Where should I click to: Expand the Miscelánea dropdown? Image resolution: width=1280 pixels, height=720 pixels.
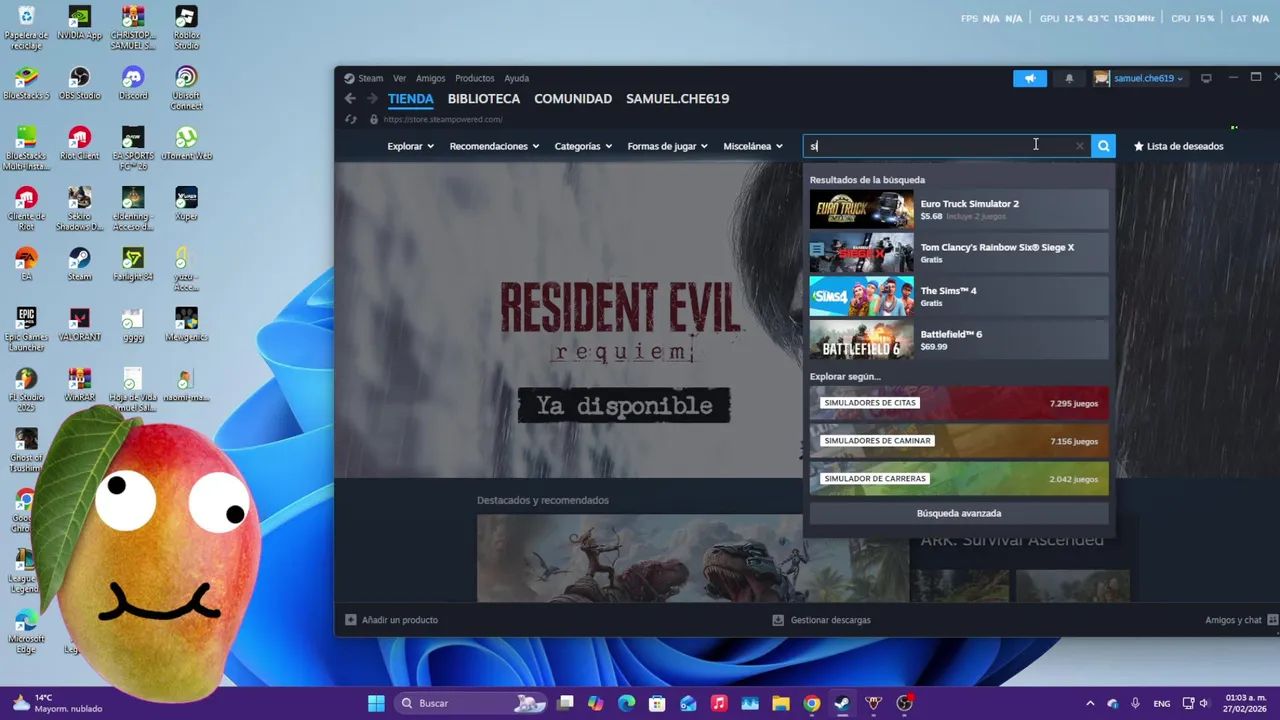753,146
